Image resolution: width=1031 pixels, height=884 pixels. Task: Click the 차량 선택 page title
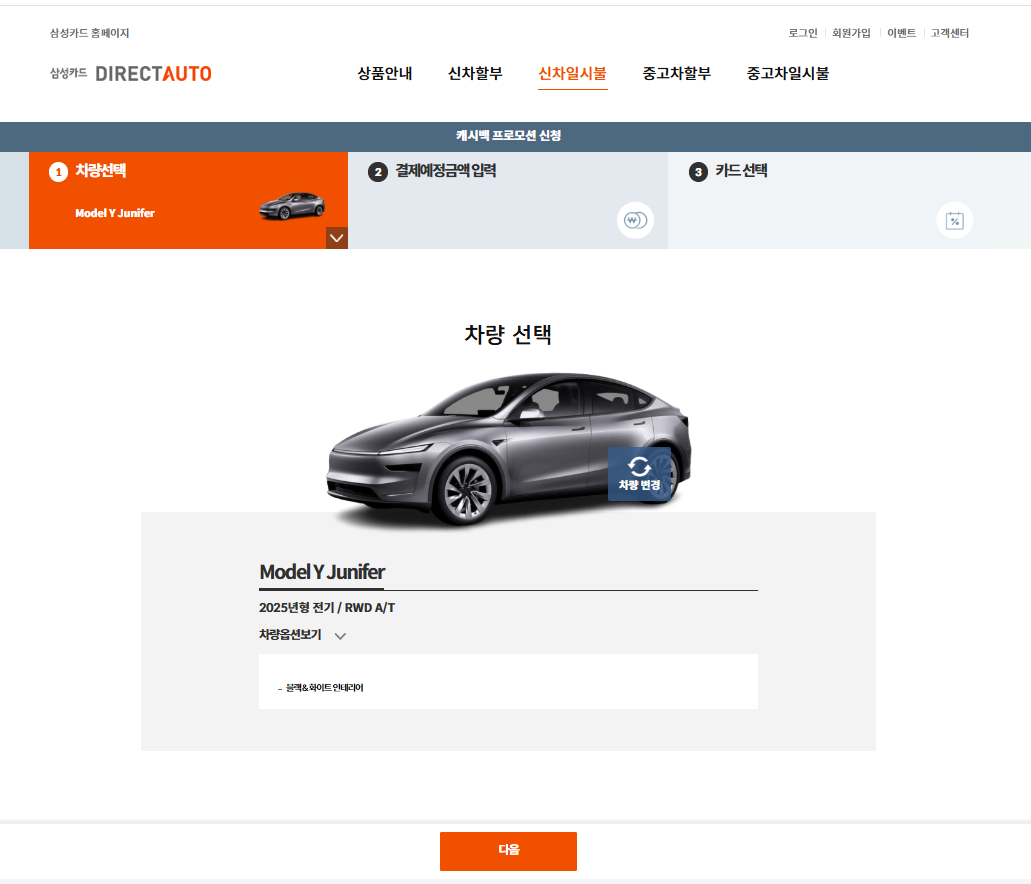[x=508, y=335]
